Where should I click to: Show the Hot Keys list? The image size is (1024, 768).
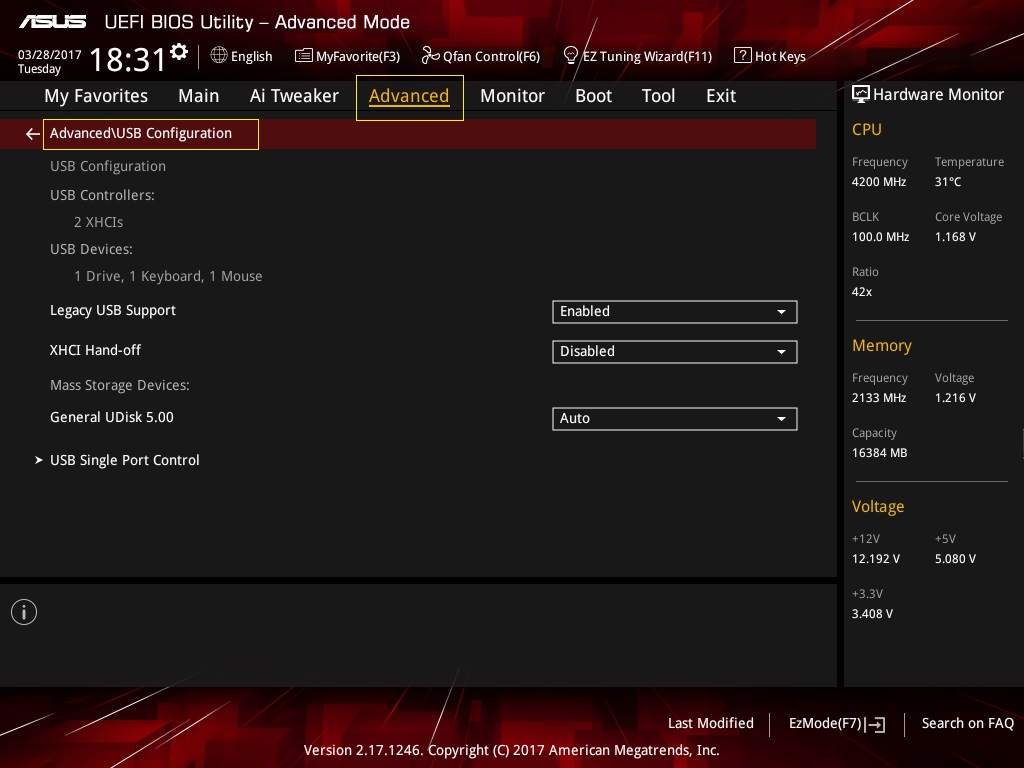[x=780, y=57]
